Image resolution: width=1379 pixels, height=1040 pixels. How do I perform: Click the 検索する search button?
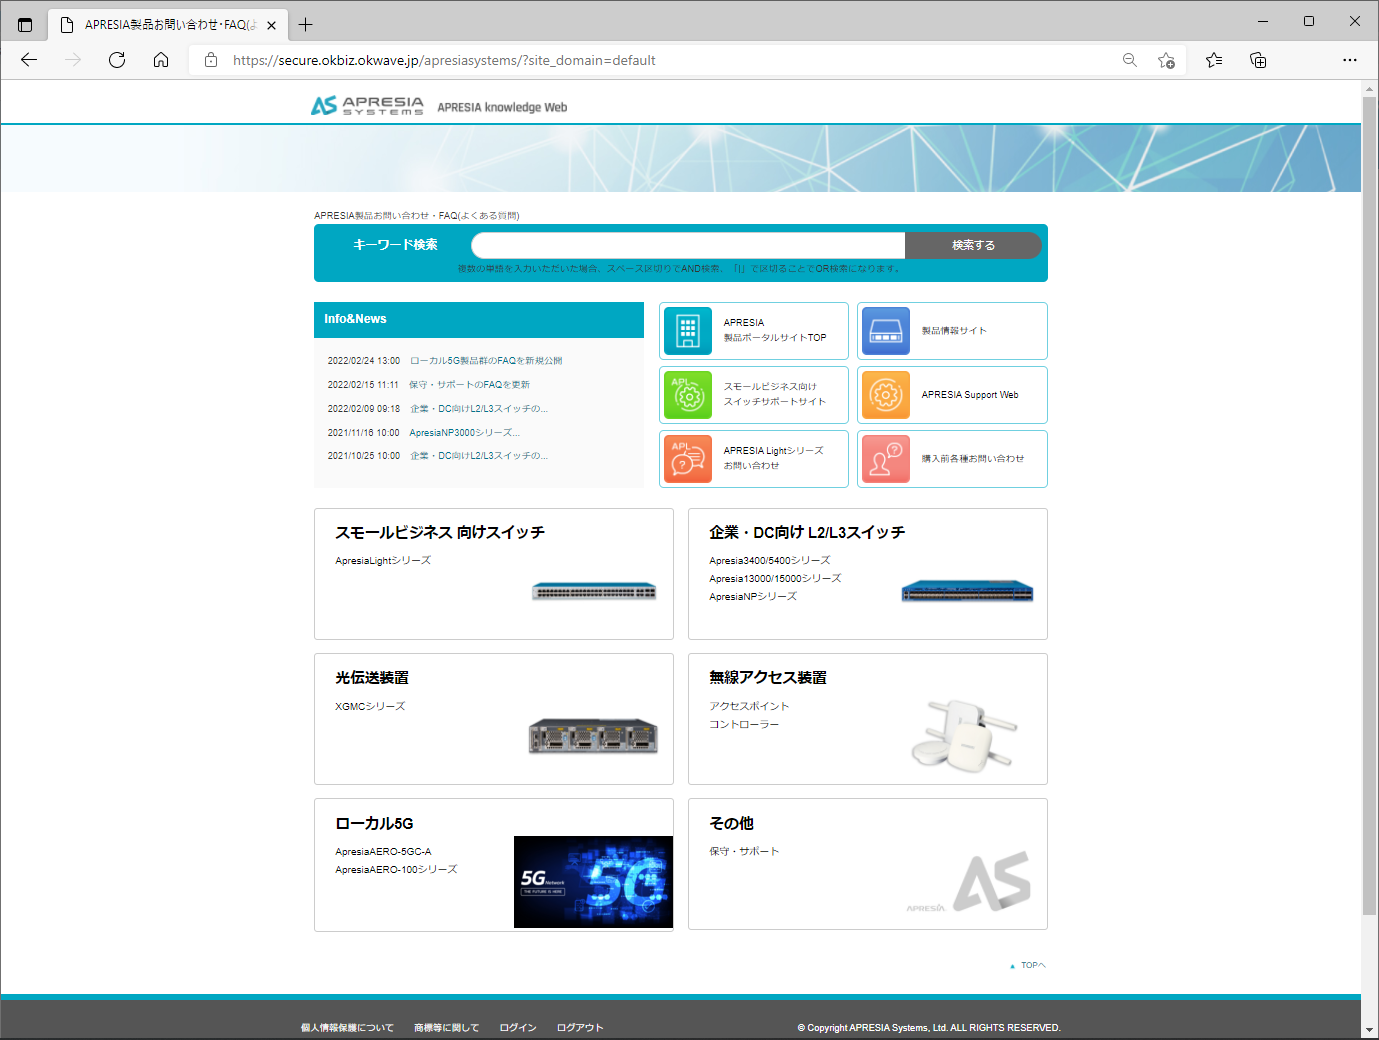tap(973, 245)
